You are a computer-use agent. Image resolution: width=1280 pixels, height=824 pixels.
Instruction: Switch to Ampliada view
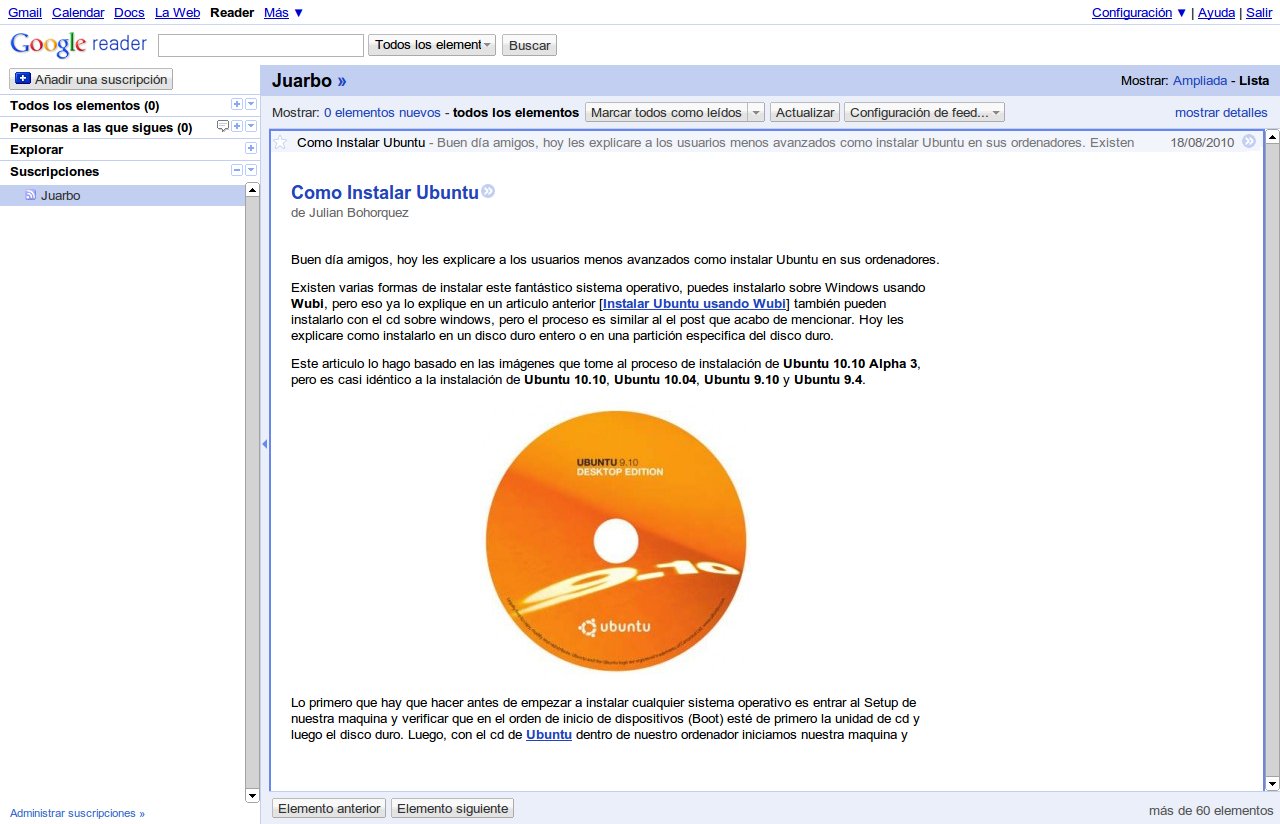pos(1200,81)
